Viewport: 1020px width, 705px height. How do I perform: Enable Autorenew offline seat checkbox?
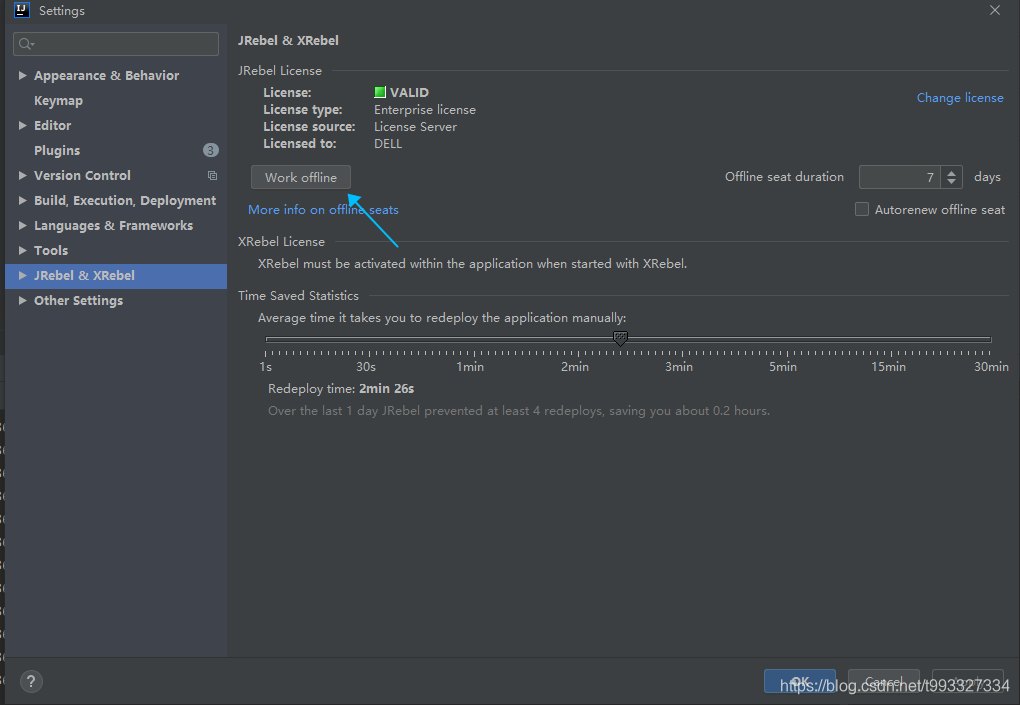click(862, 209)
